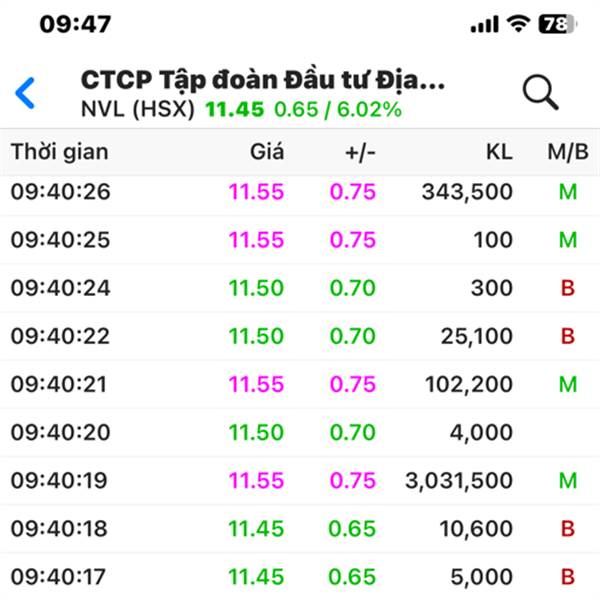Tap the Wi-Fi status icon
Screen dimensions: 600x600
point(518,24)
